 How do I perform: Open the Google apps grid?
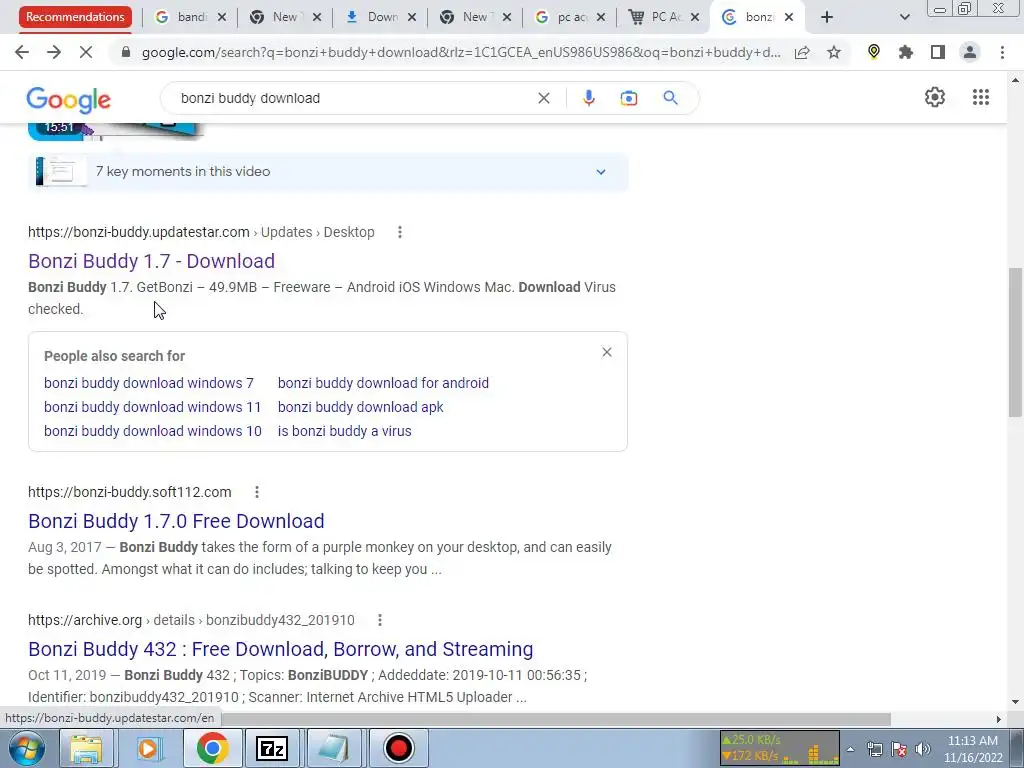pyautogui.click(x=981, y=97)
